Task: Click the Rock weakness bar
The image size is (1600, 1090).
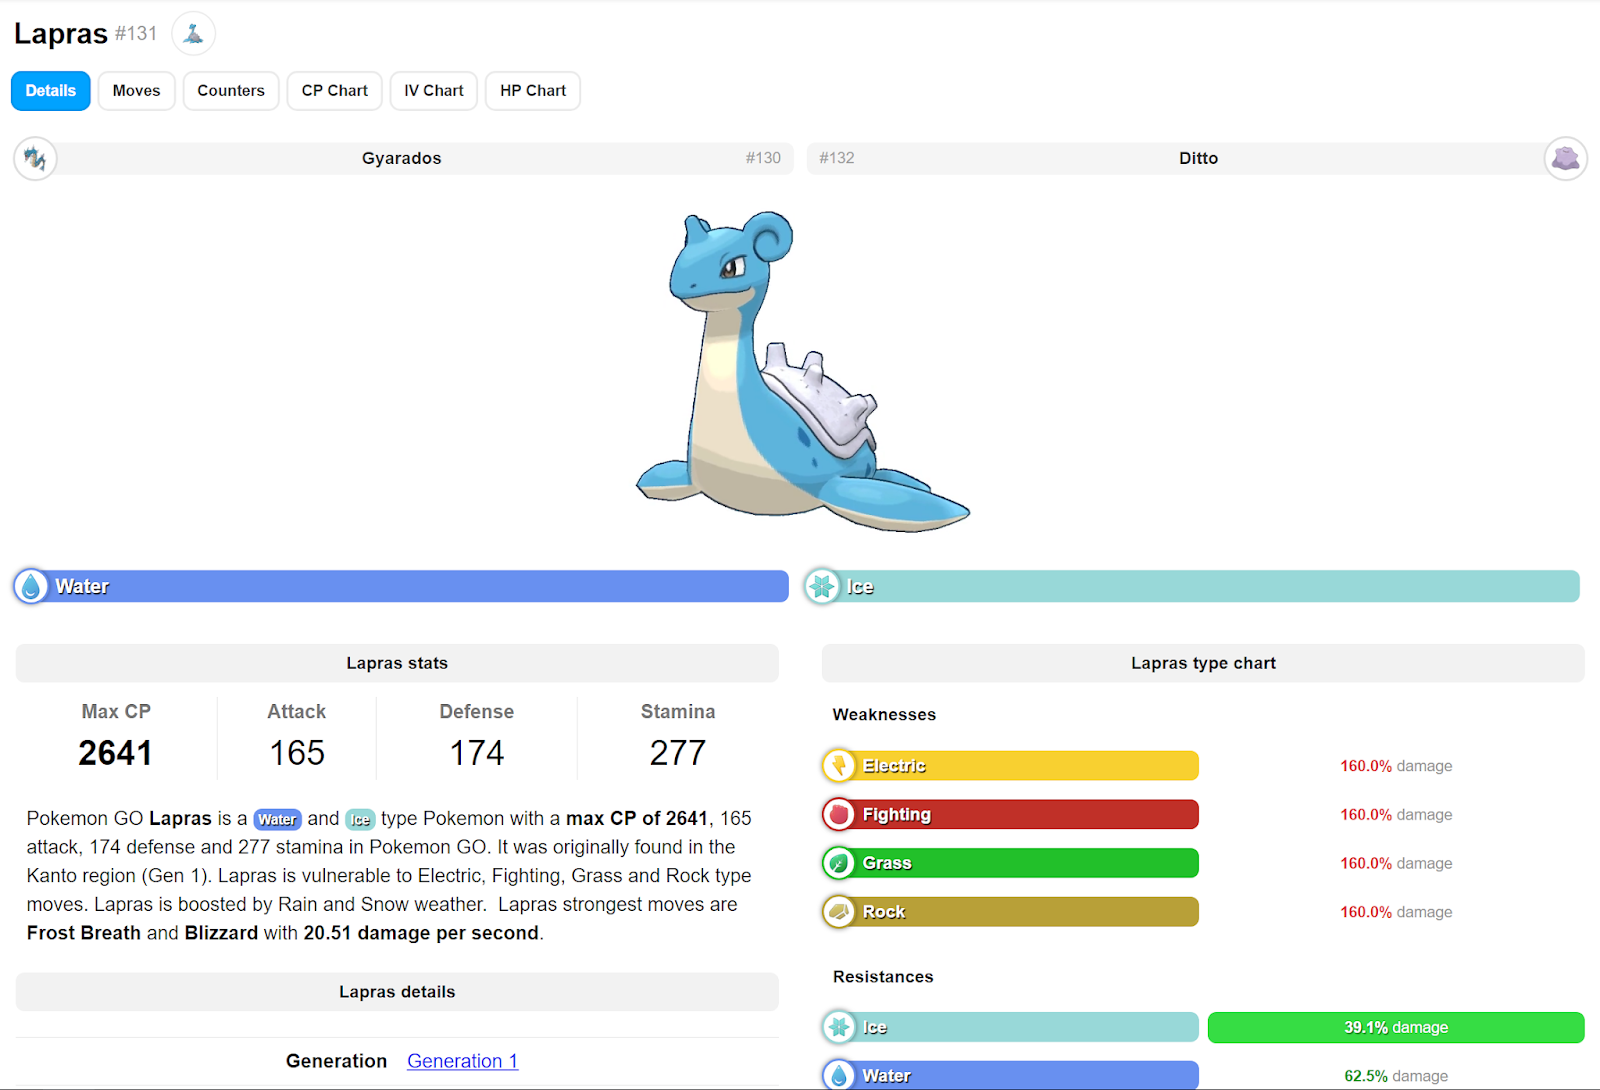Action: [1011, 912]
